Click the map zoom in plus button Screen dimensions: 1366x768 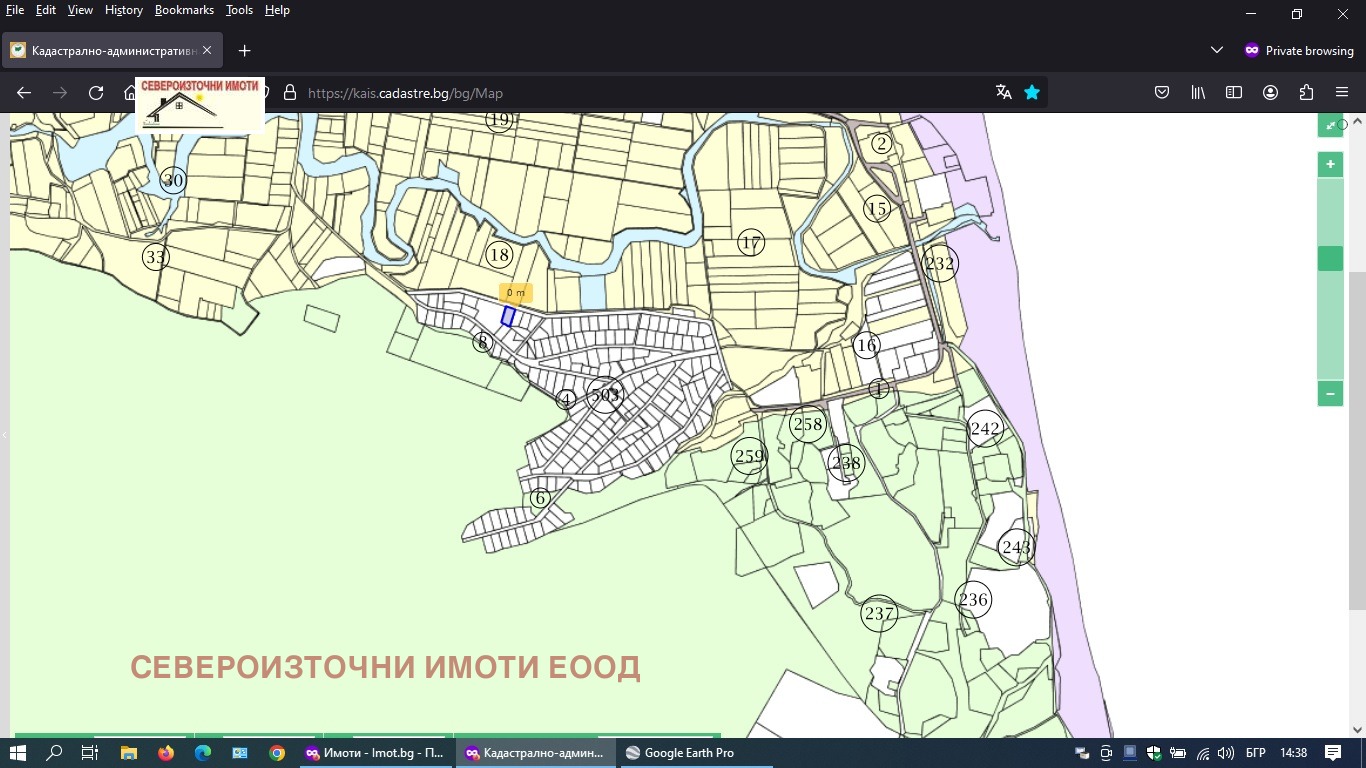tap(1330, 164)
